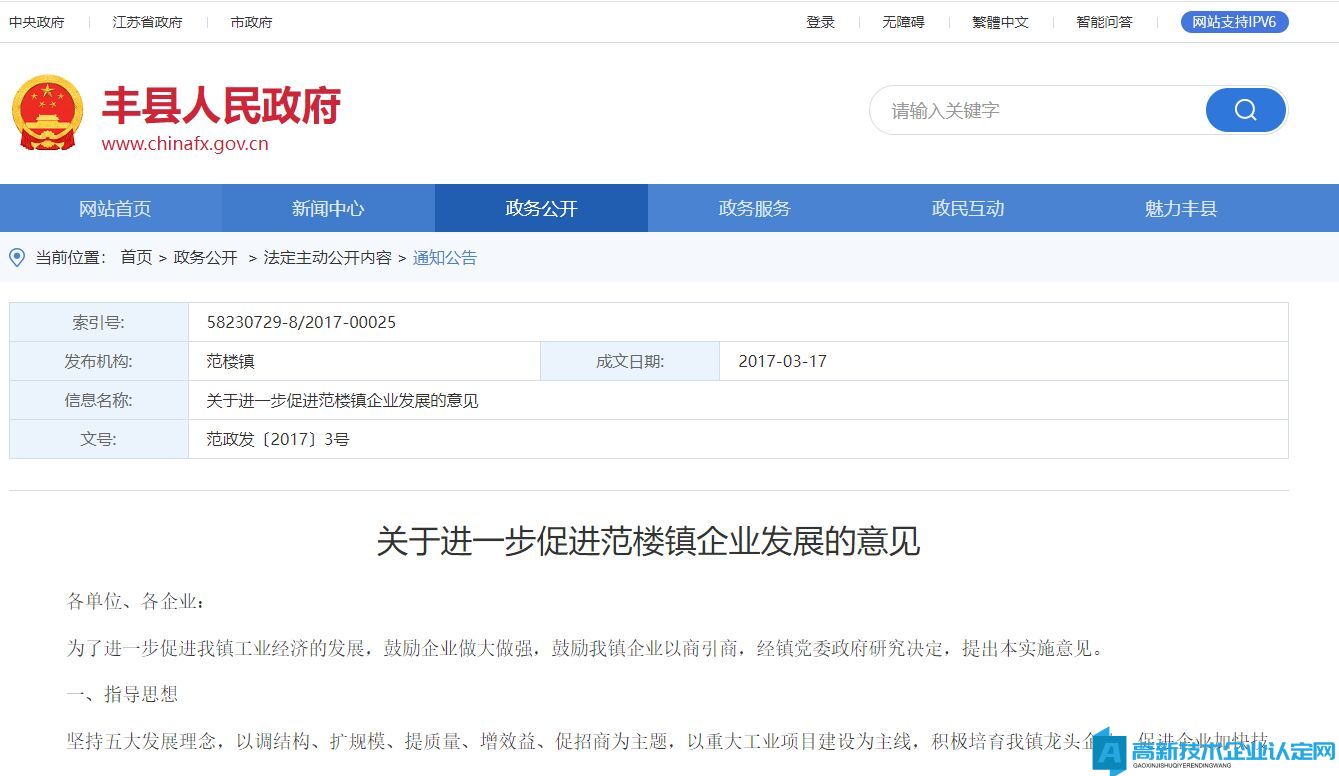Click the blue magnifier search button
This screenshot has height=776, width=1339.
tap(1245, 110)
